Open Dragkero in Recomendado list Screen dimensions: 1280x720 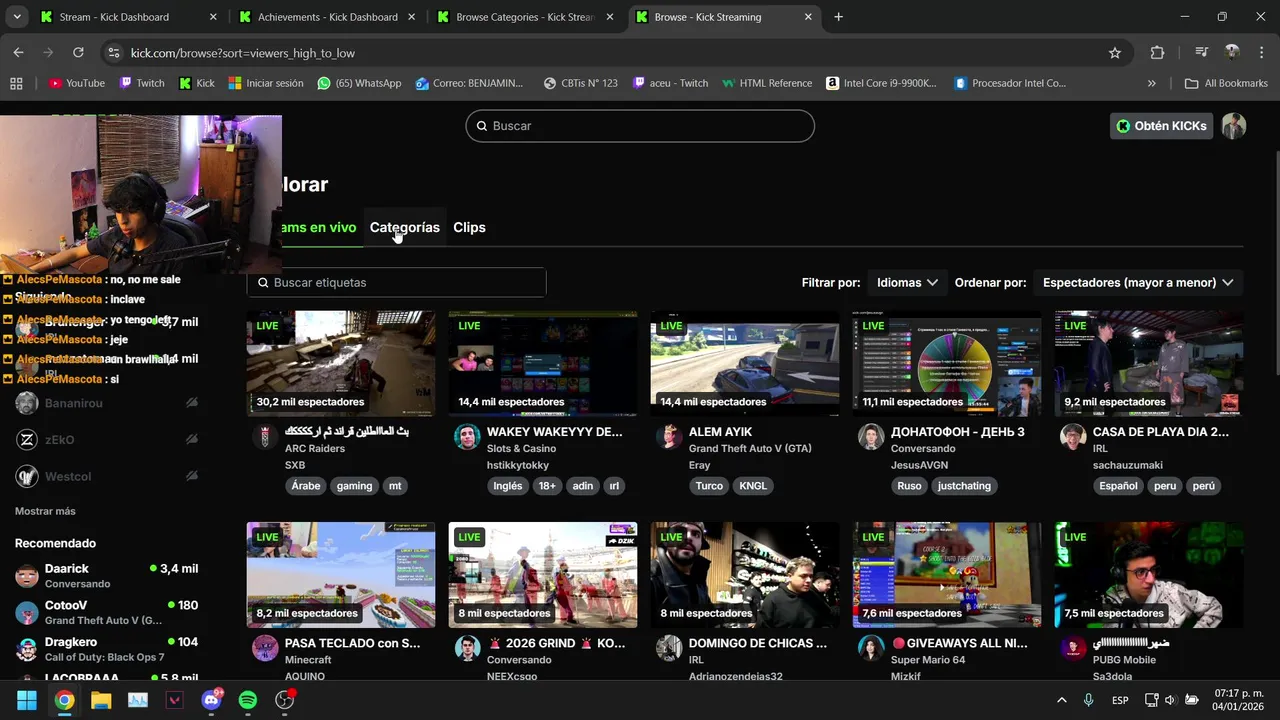click(106, 649)
